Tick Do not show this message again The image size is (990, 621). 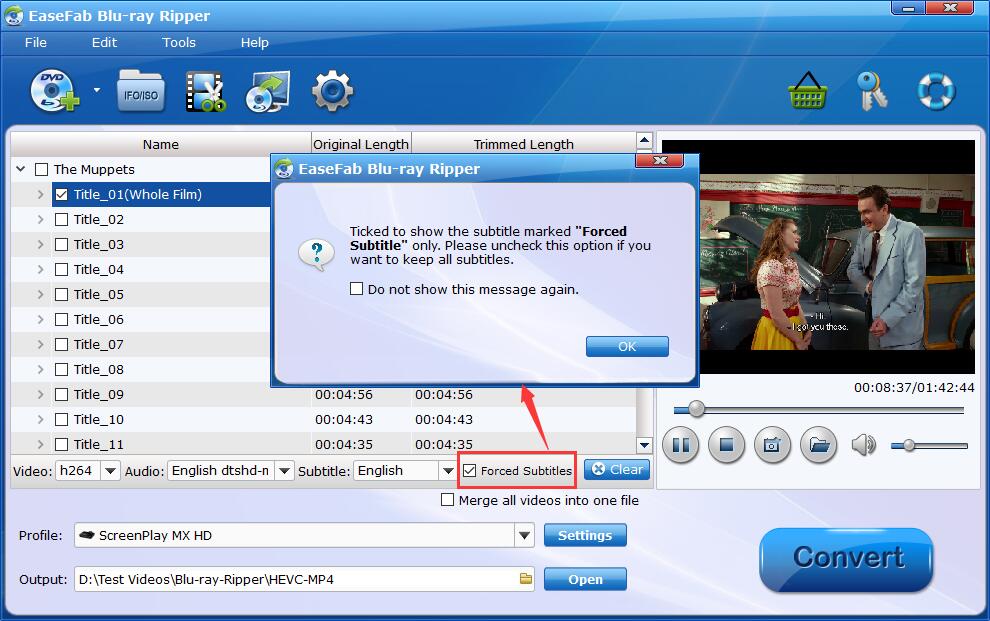(357, 289)
